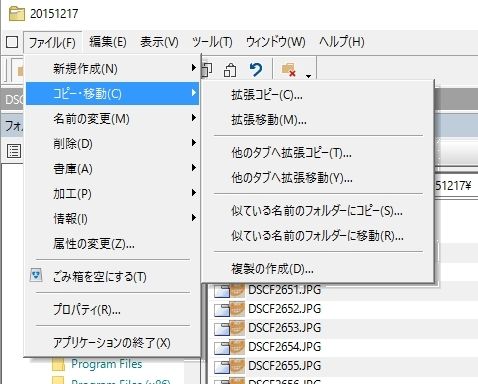Viewport: 478px width, 384px height.
Task: Open the ファイル(F) menu
Action: click(x=52, y=42)
